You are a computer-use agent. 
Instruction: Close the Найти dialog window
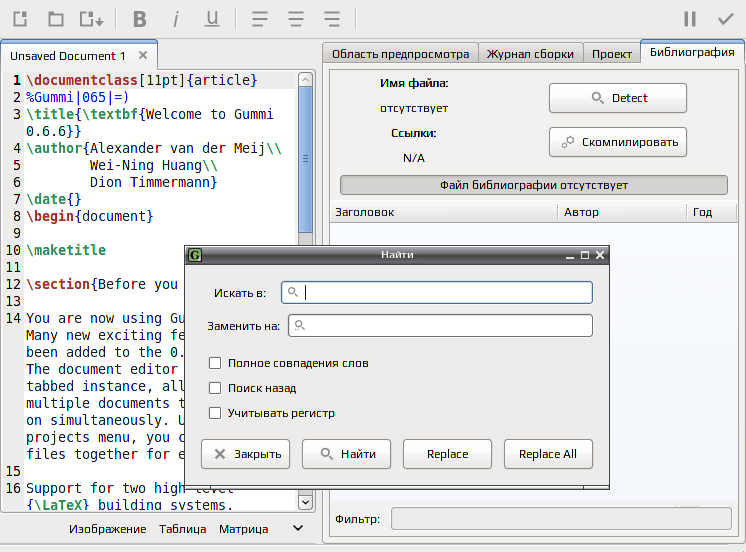point(600,256)
